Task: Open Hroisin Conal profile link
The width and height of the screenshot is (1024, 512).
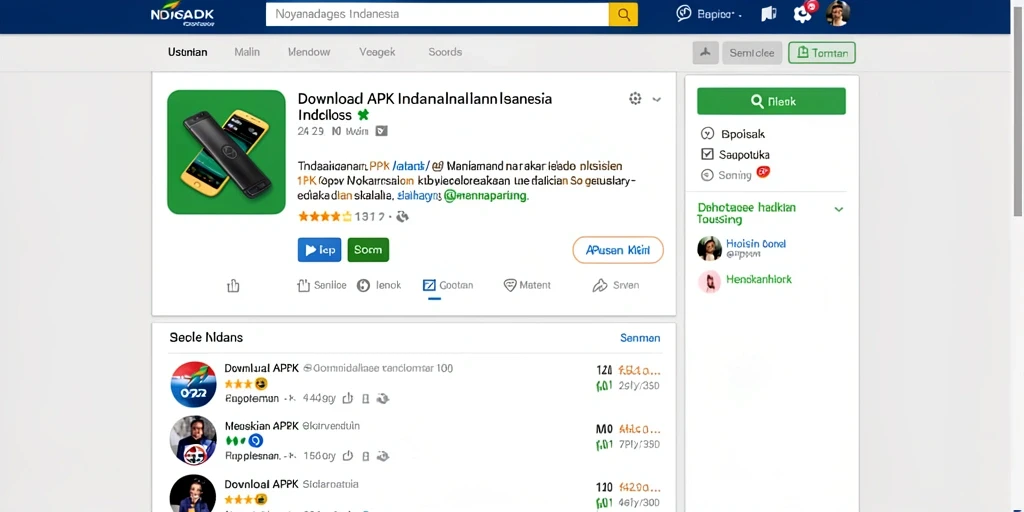Action: [756, 244]
